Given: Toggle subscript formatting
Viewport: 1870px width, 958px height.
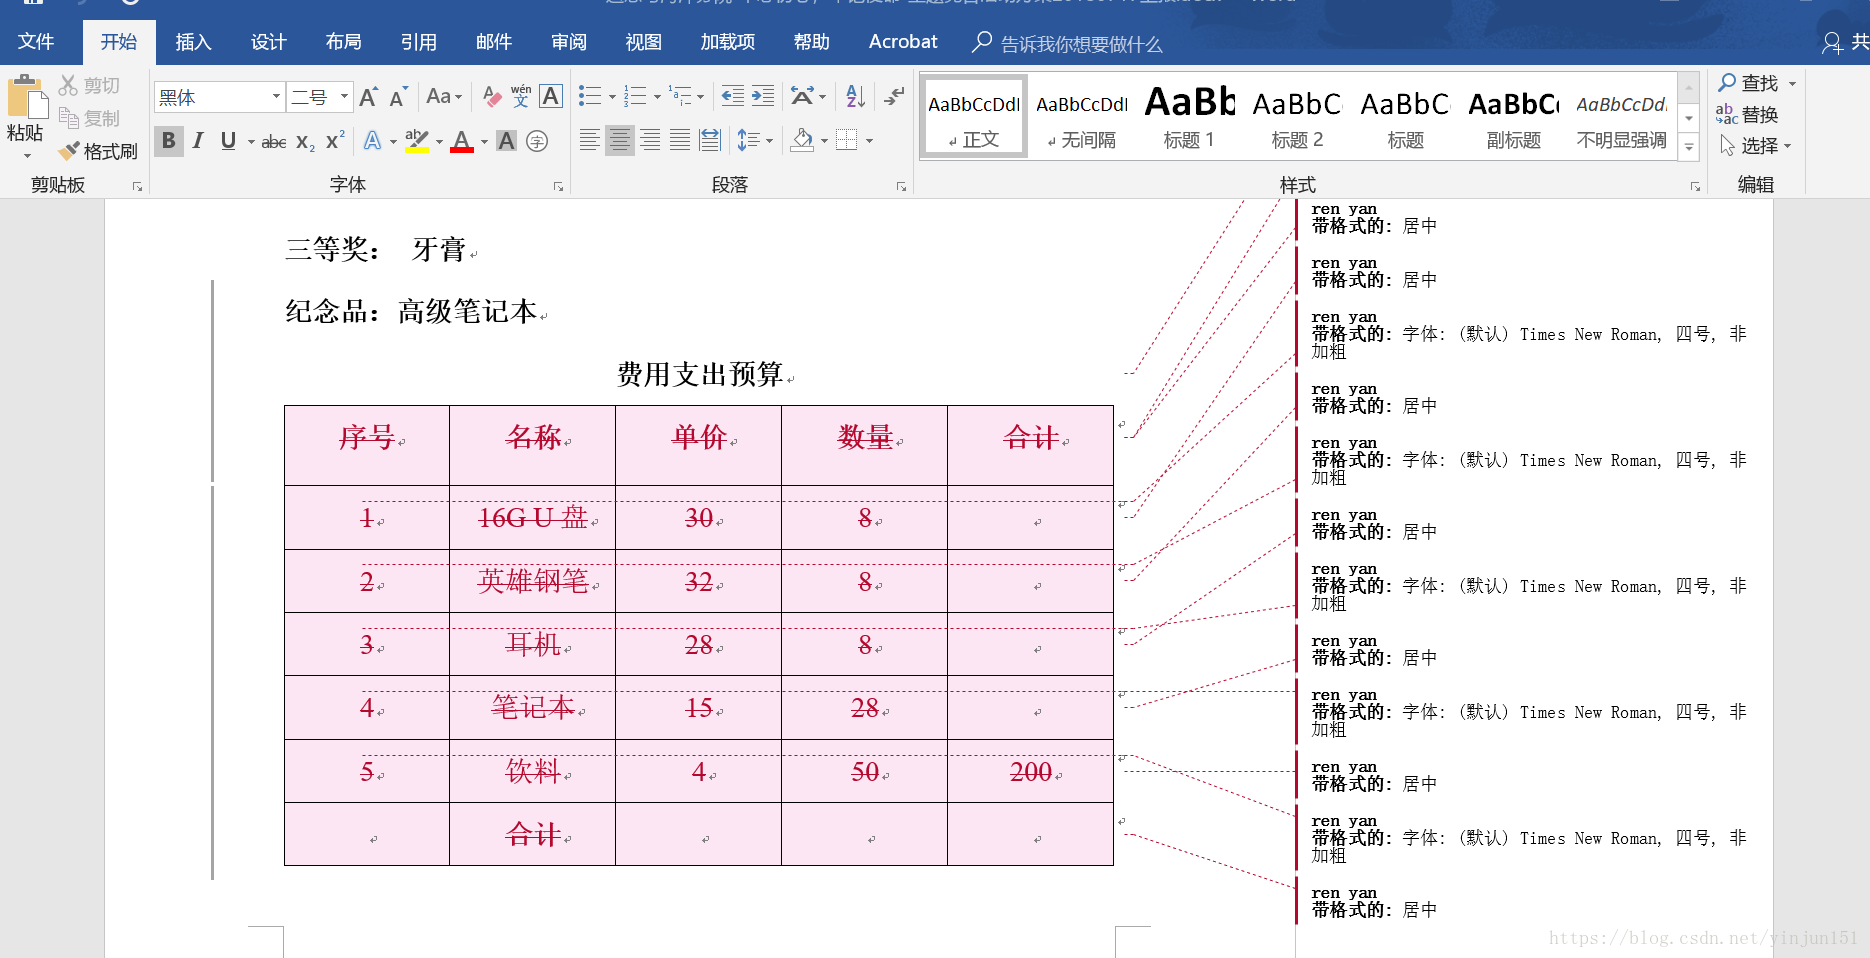Looking at the screenshot, I should (x=305, y=142).
